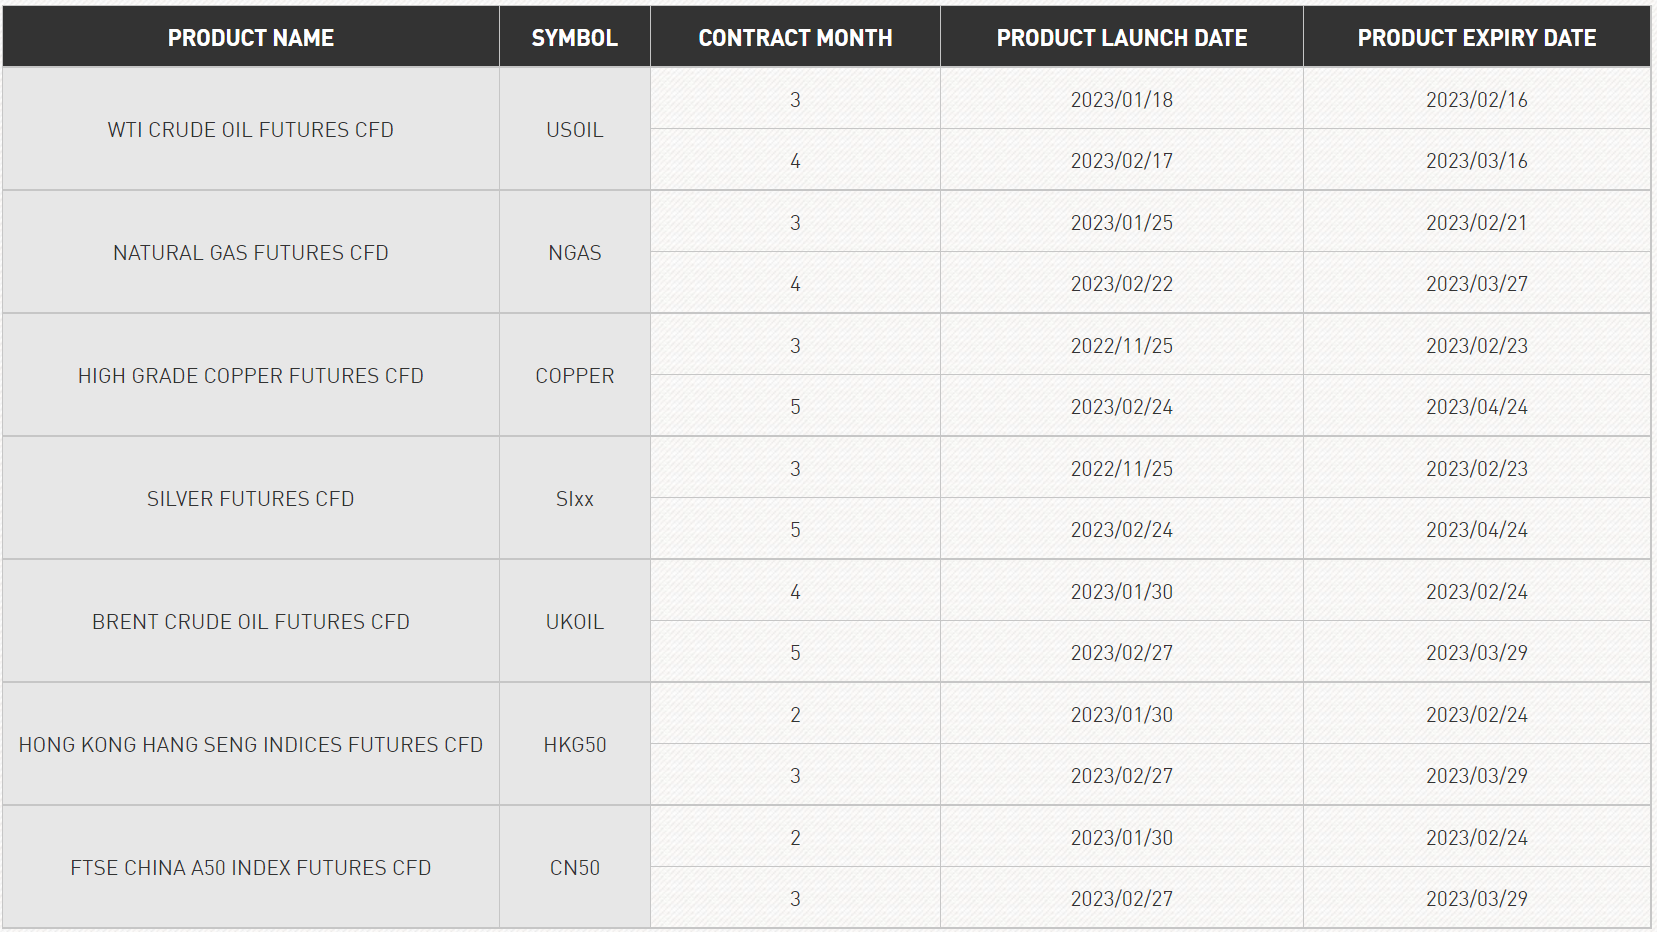Click the PRODUCT NAME column header

click(x=251, y=37)
